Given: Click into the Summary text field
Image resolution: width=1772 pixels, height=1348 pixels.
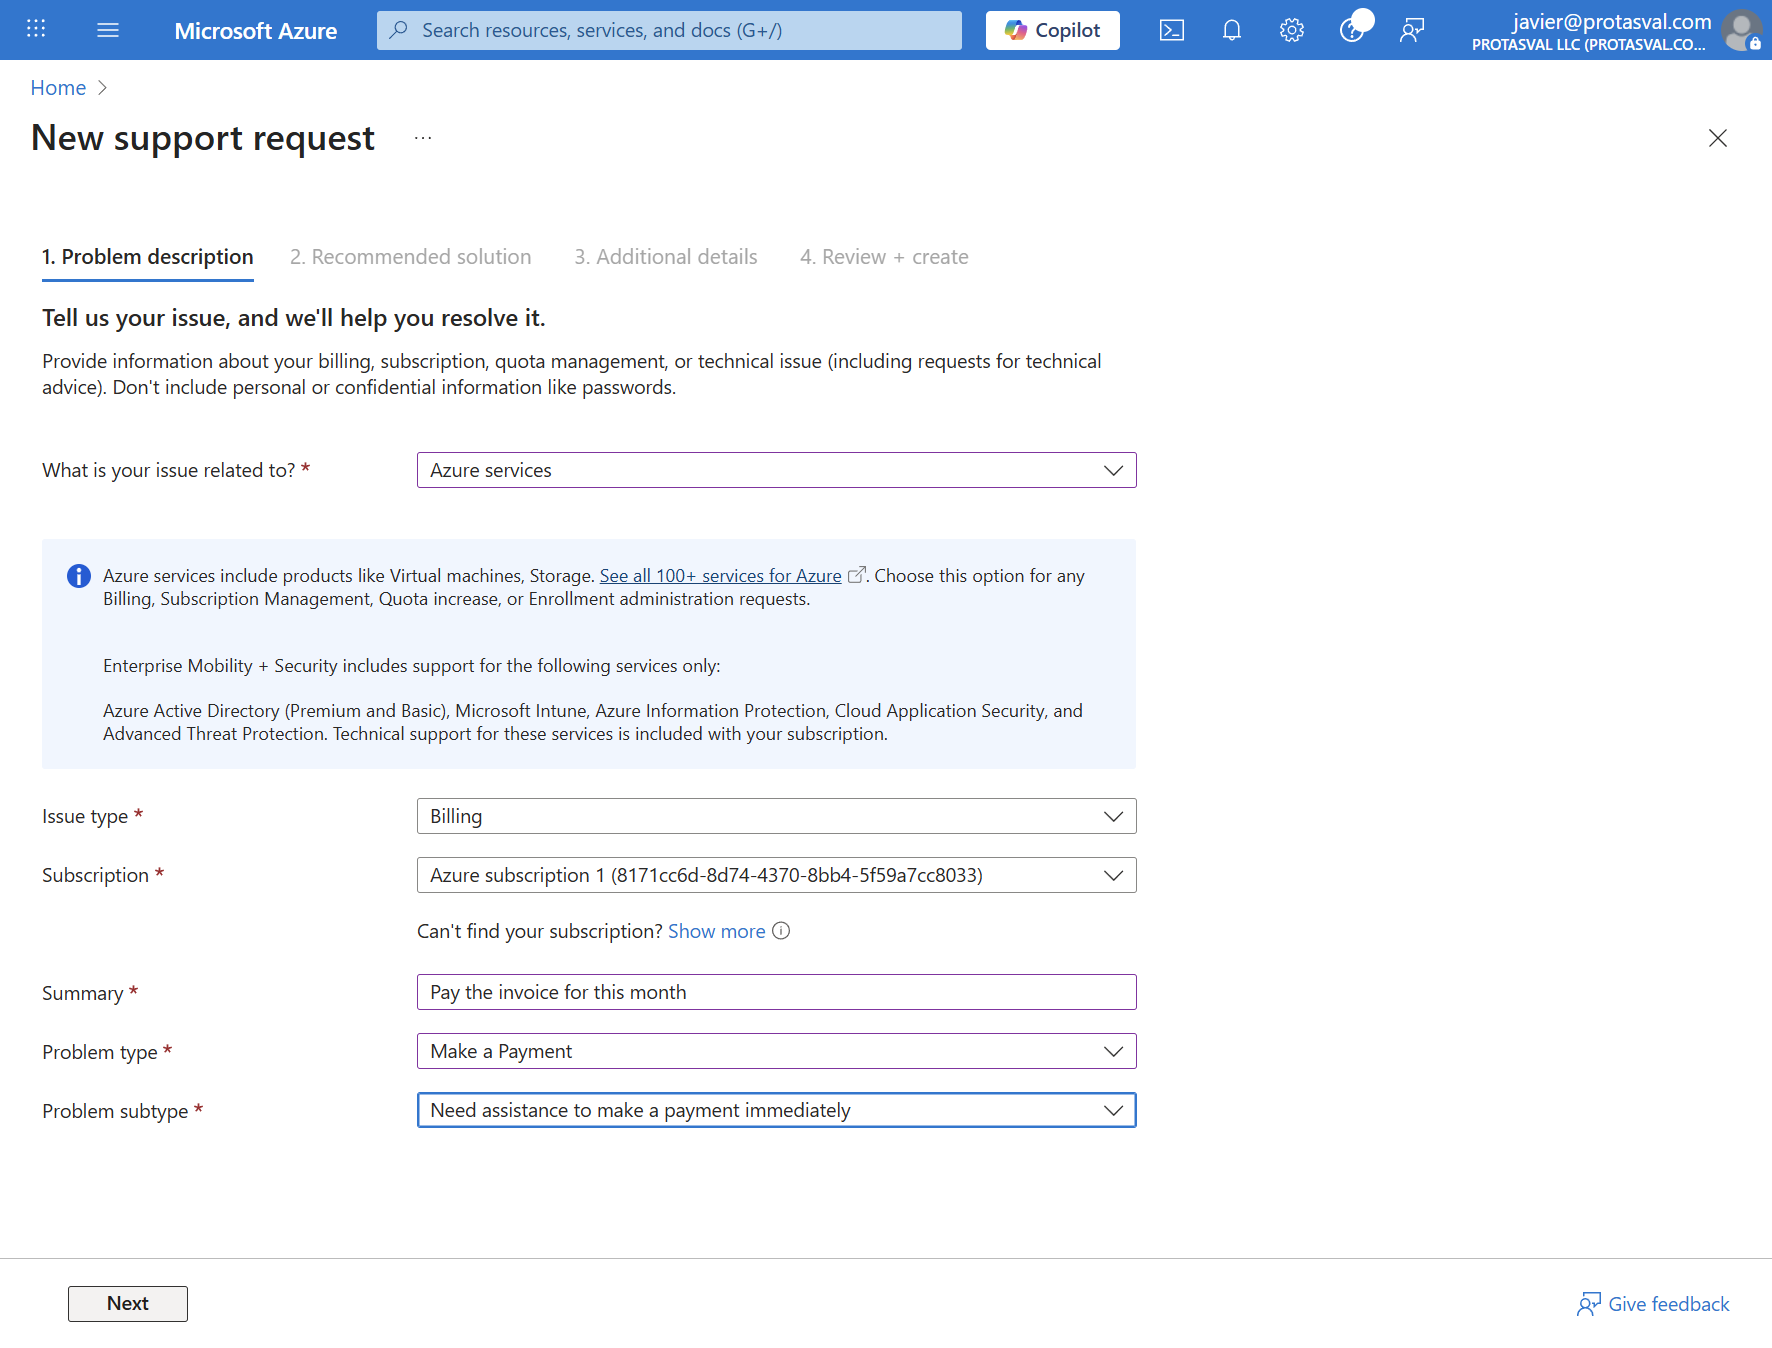Looking at the screenshot, I should coord(777,992).
